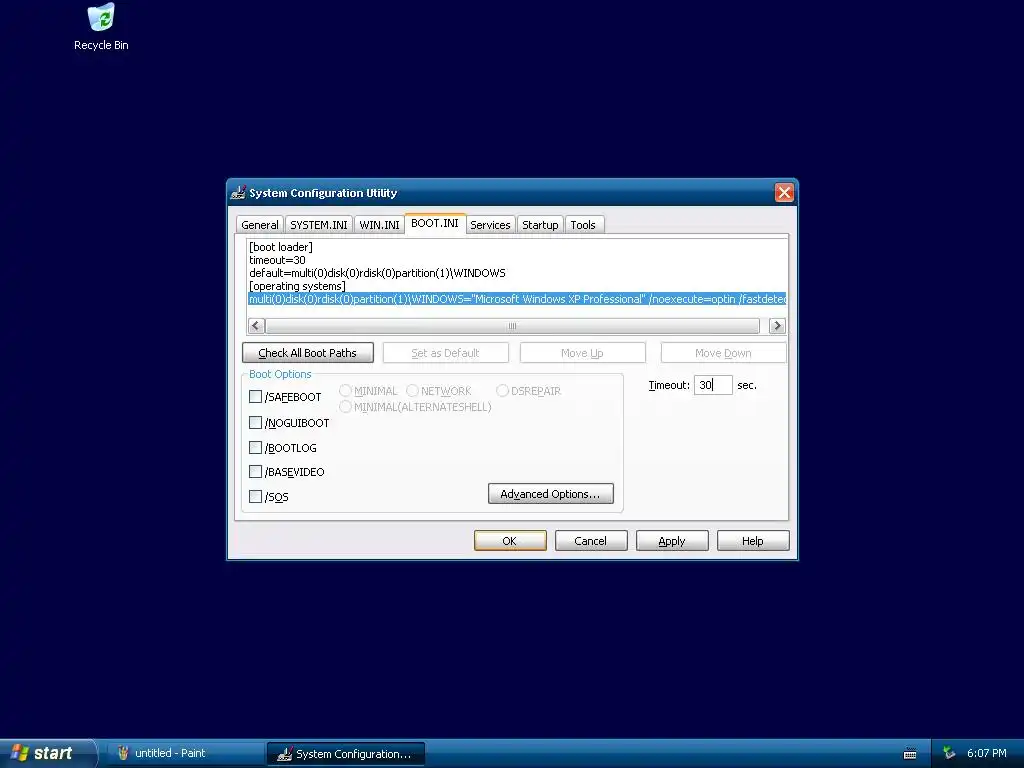Select the MINIMAL radio button
Screen dimensions: 1024x768
click(x=345, y=391)
